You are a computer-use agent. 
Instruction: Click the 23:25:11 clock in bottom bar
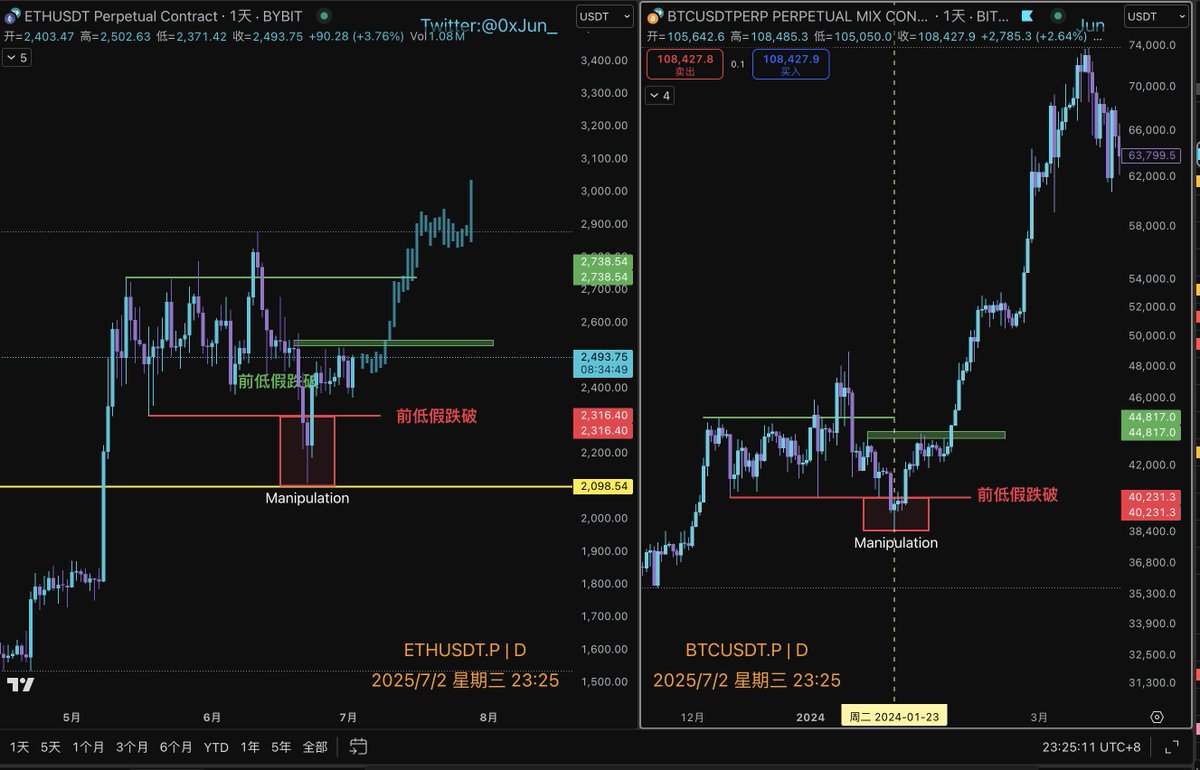[1068, 746]
